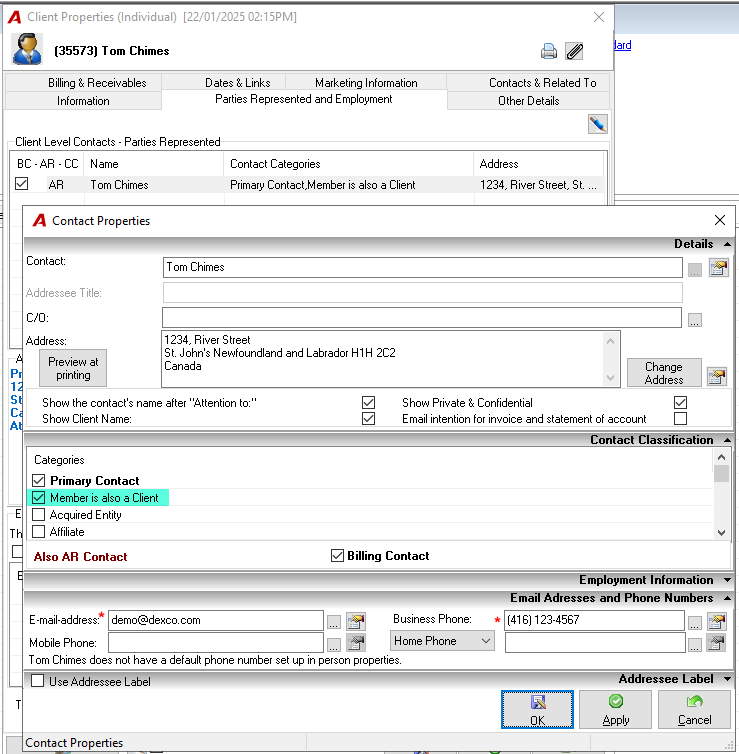The image size is (739, 754).
Task: Click the Contact name input field
Action: (x=423, y=267)
